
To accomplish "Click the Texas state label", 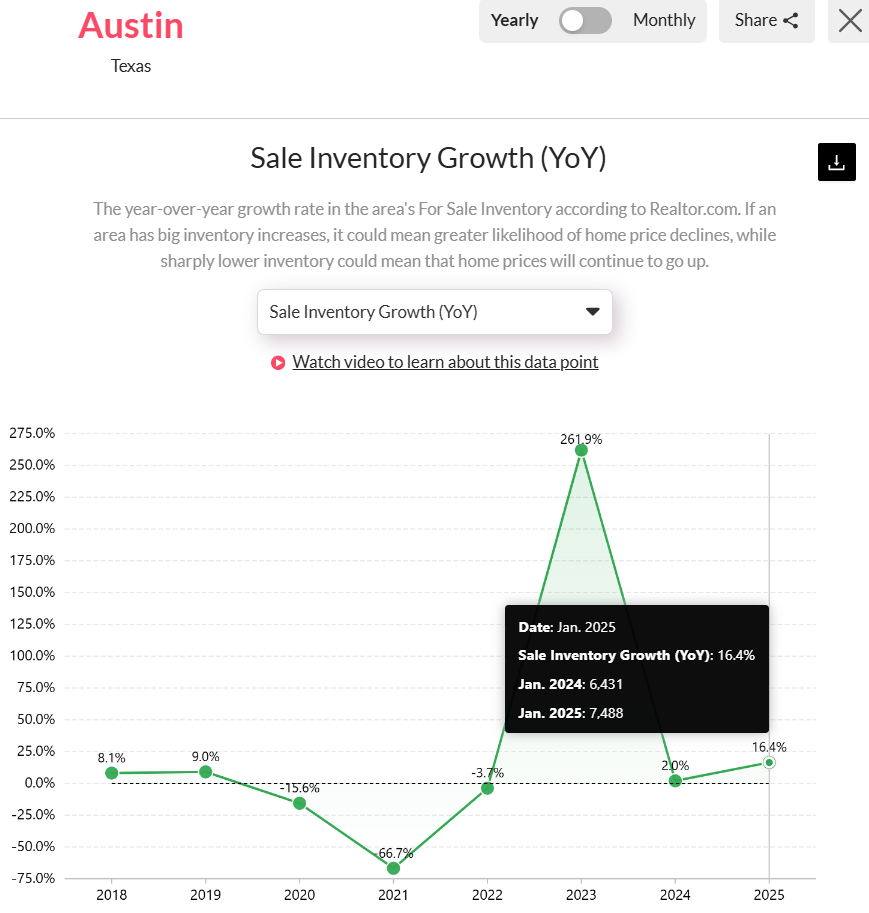I will tap(131, 66).
